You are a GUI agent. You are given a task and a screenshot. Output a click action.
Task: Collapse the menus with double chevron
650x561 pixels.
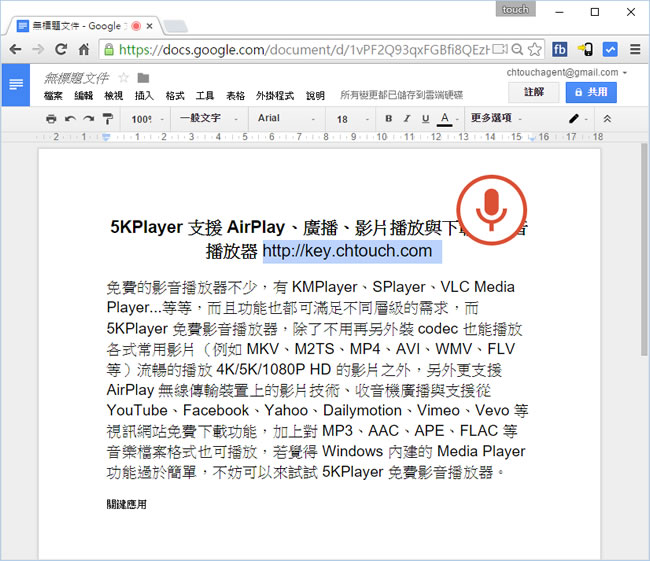[607, 119]
